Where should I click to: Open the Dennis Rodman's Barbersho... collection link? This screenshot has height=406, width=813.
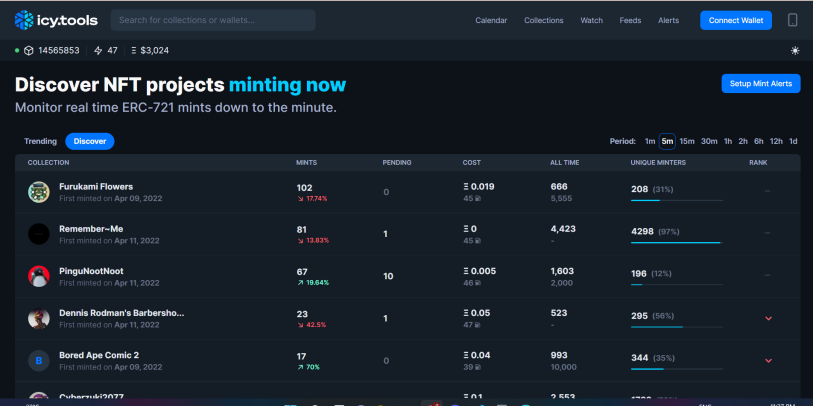[x=122, y=313]
